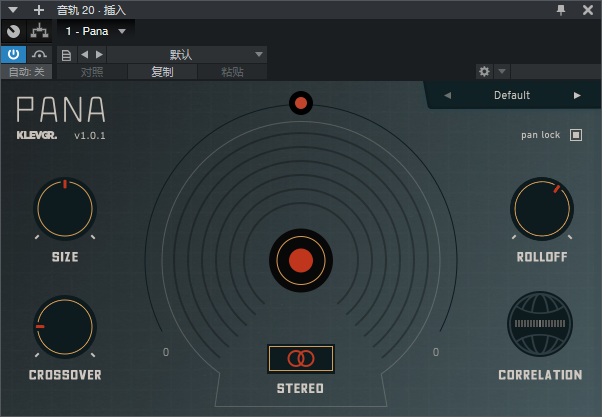
Task: Click the 自动: 关 automation button
Action: point(26,72)
